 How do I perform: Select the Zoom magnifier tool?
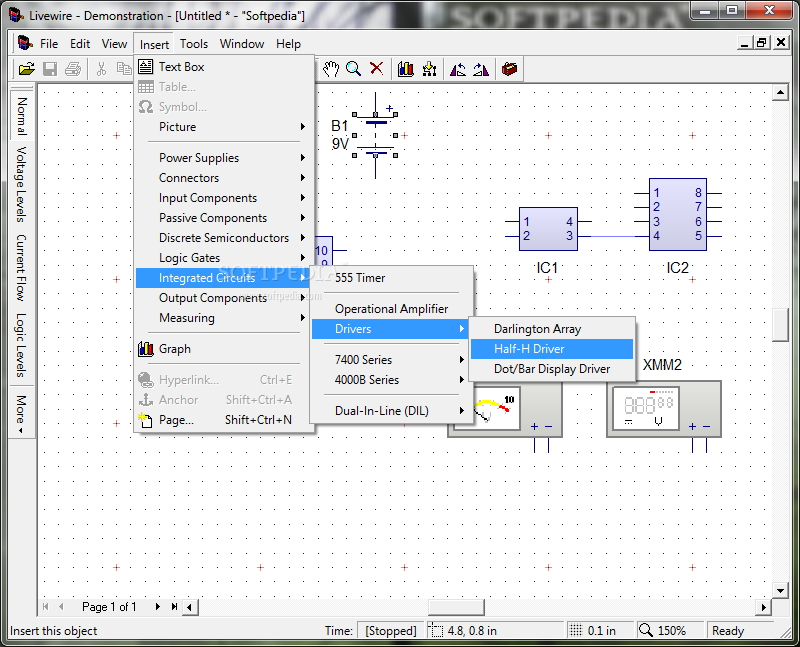pyautogui.click(x=354, y=69)
